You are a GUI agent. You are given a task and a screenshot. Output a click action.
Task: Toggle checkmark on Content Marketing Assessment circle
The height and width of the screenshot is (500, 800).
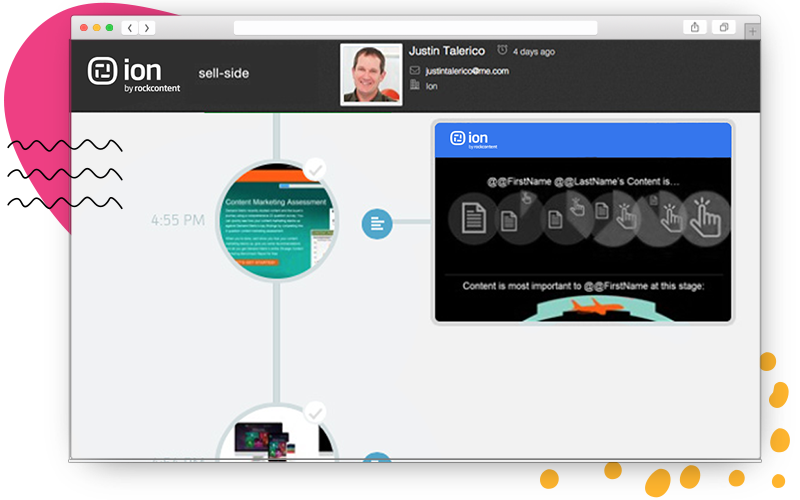(316, 170)
